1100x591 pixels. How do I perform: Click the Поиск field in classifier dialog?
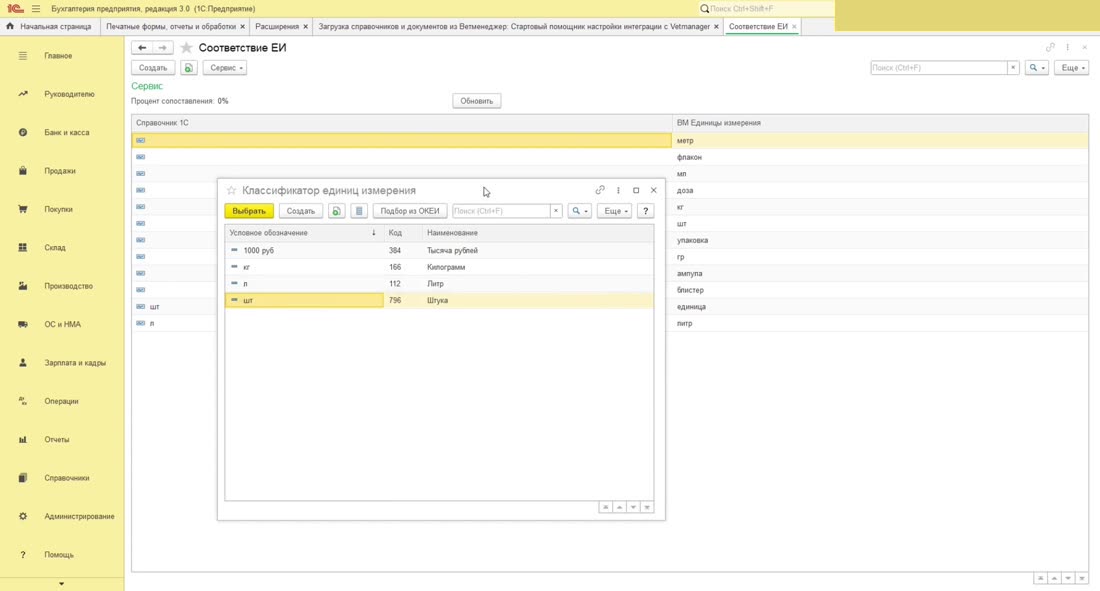click(x=502, y=211)
